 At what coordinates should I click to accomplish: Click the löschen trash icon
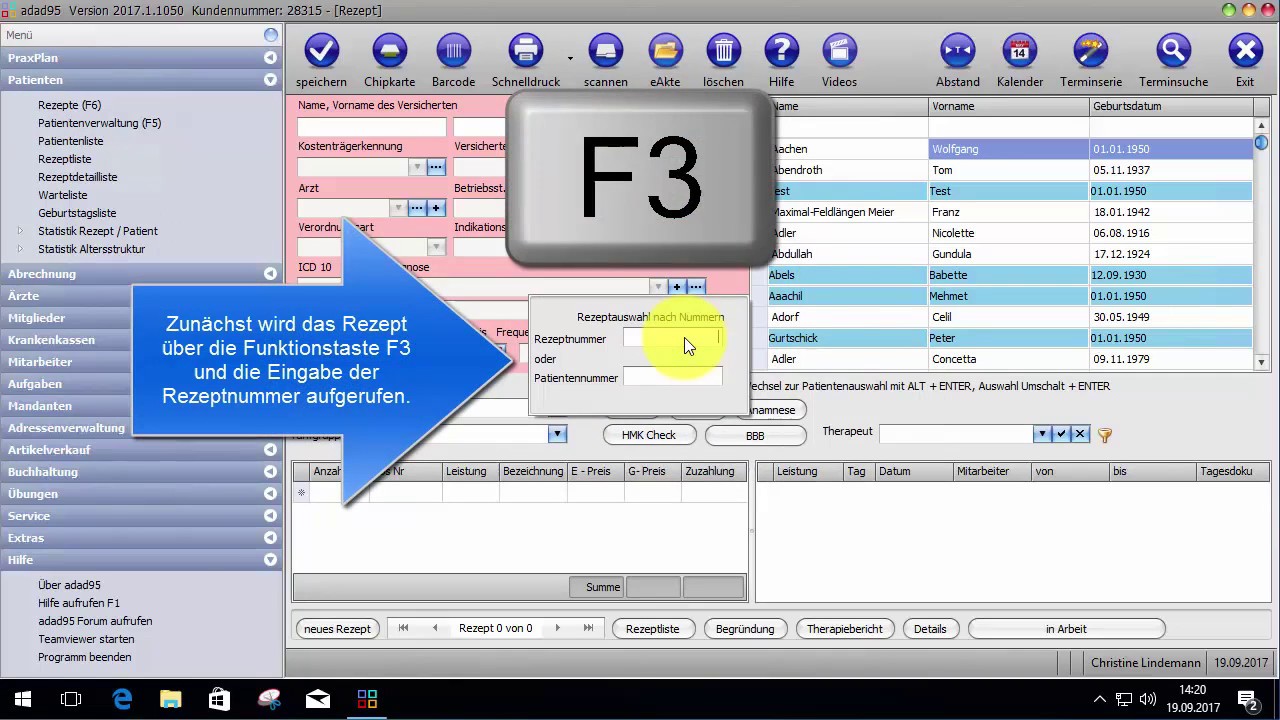pos(723,51)
